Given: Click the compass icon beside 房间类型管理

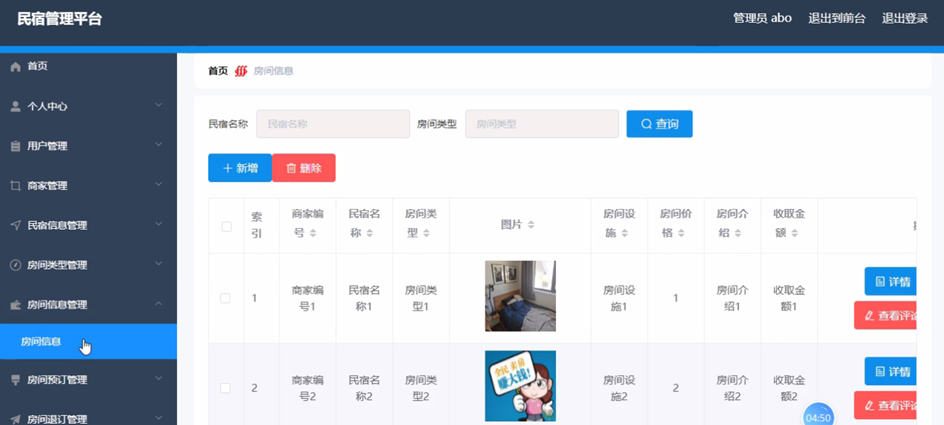Looking at the screenshot, I should (16, 265).
